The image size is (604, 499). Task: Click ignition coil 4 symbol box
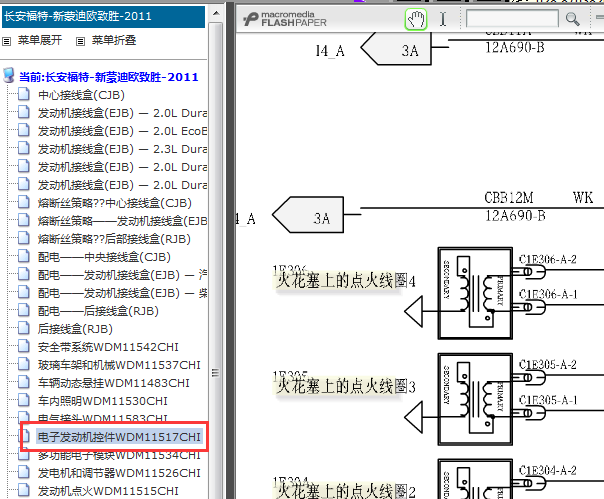coord(475,293)
